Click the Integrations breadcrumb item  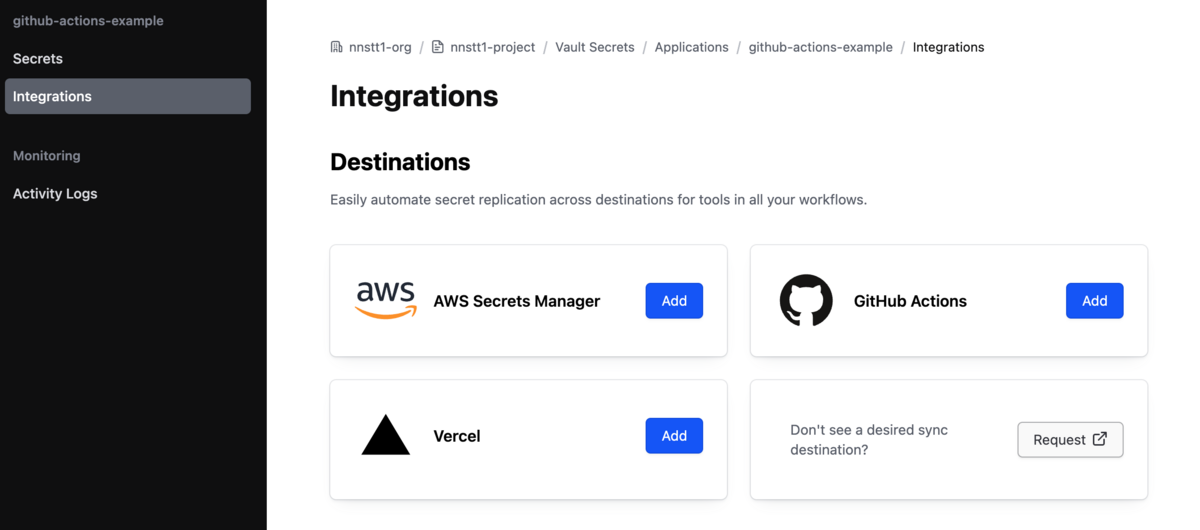(948, 47)
